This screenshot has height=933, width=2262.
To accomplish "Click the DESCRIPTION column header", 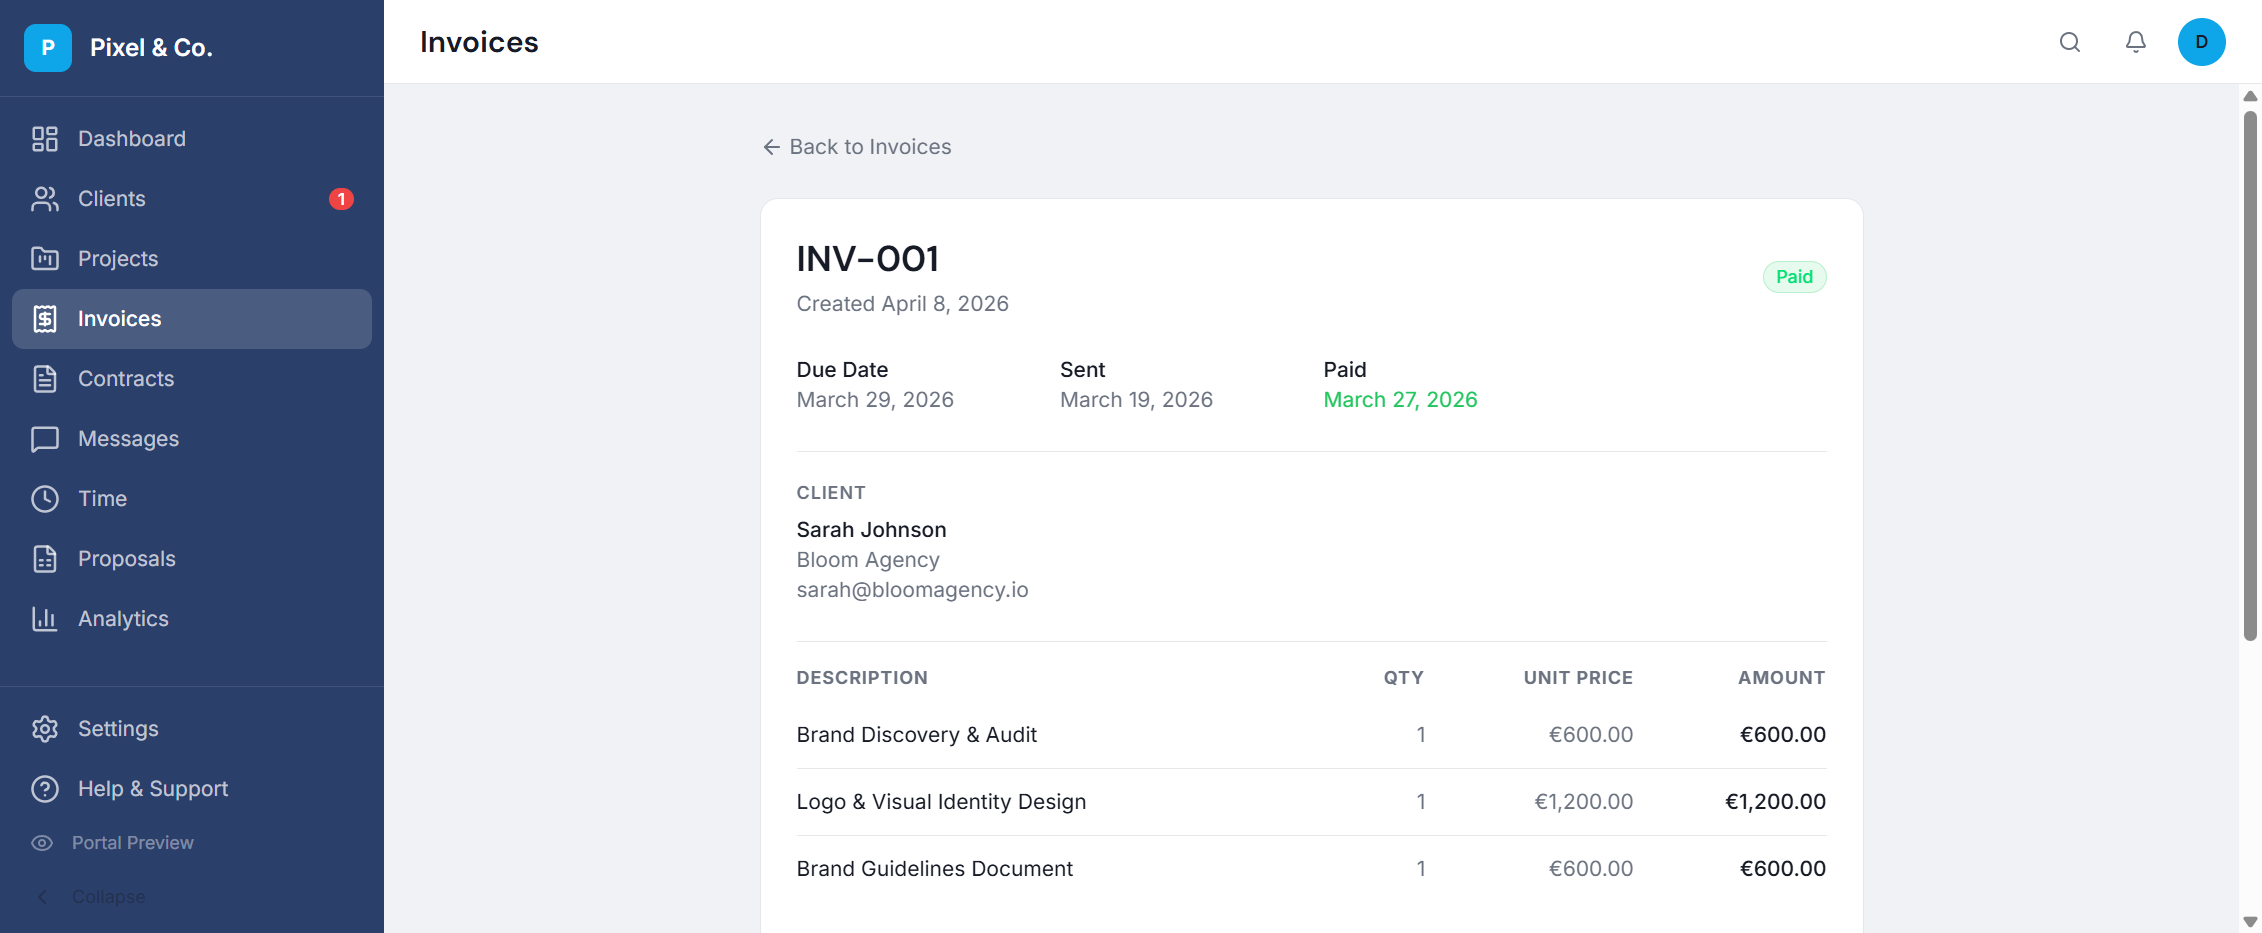I will (862, 678).
